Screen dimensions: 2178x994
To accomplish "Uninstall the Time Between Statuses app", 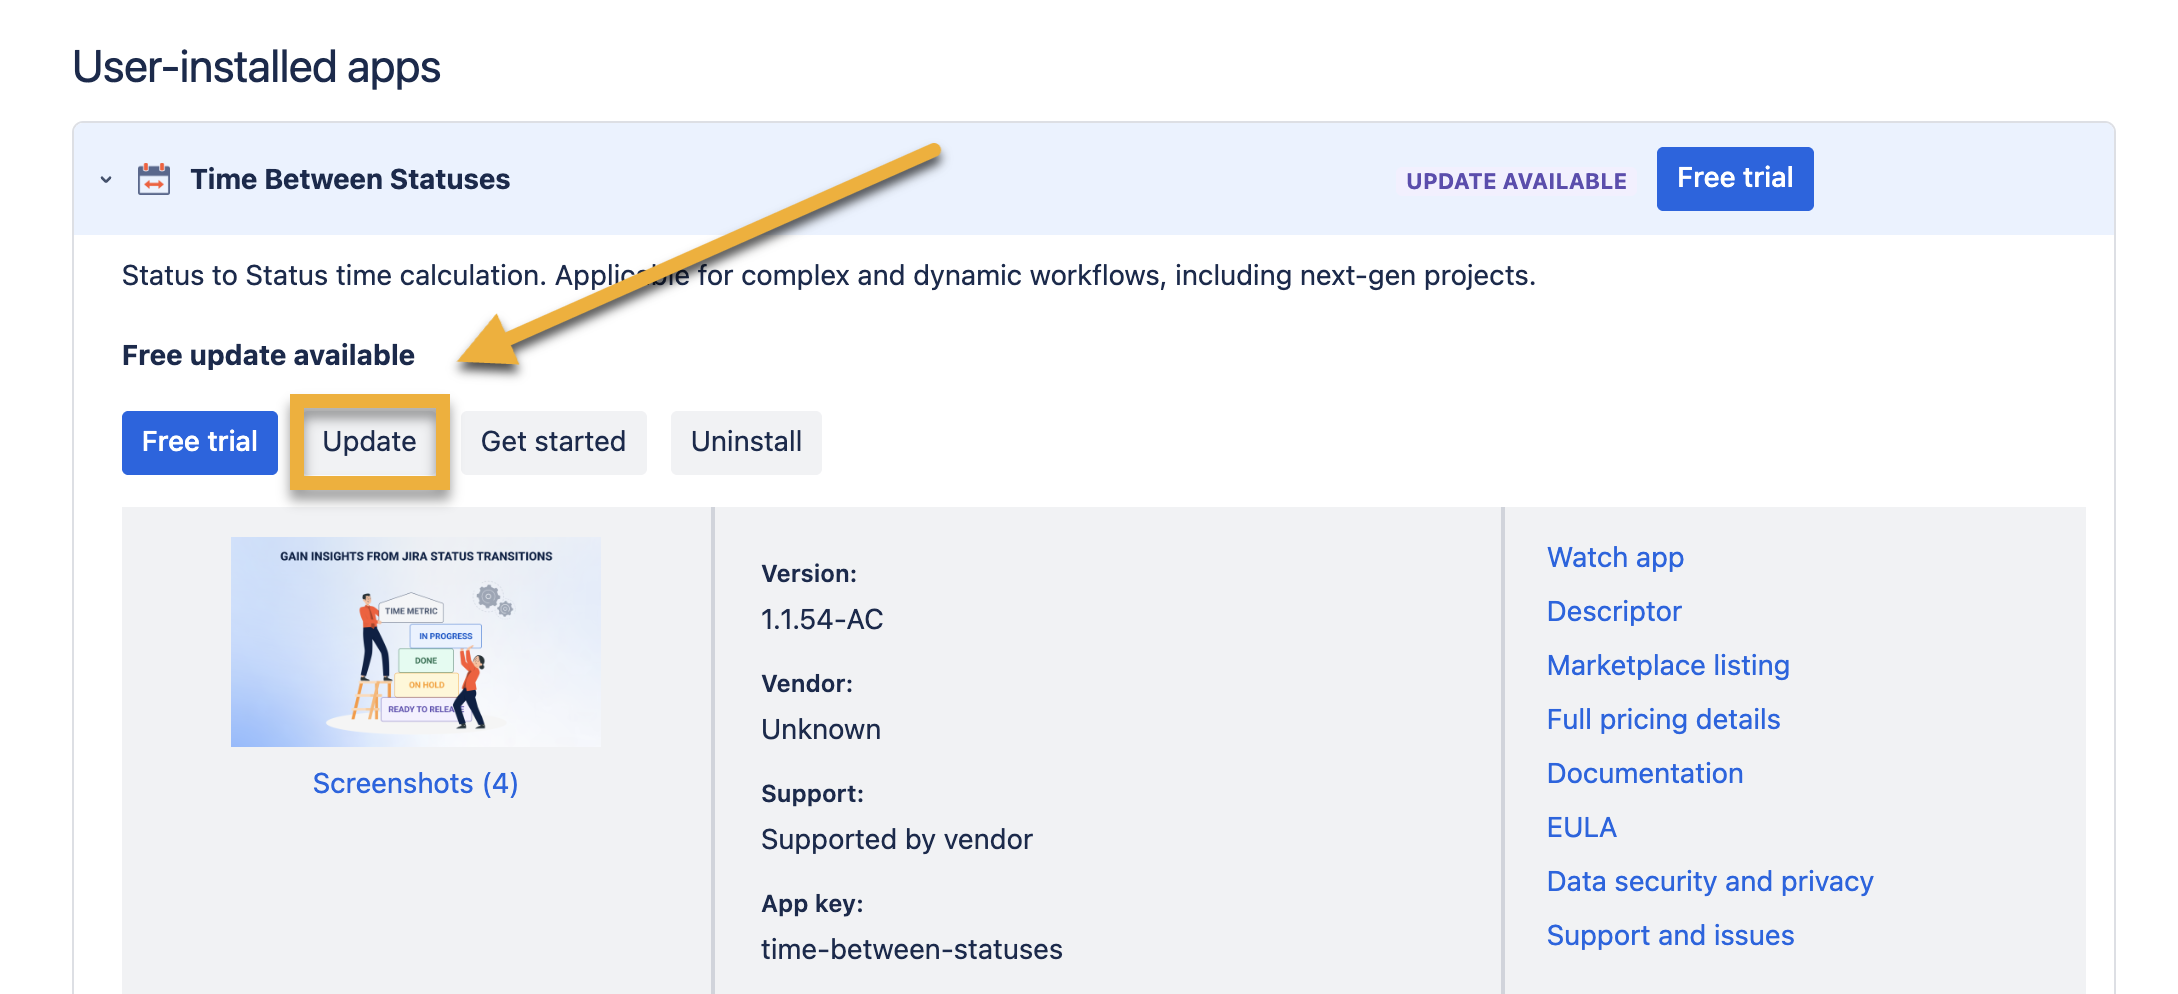I will point(746,442).
